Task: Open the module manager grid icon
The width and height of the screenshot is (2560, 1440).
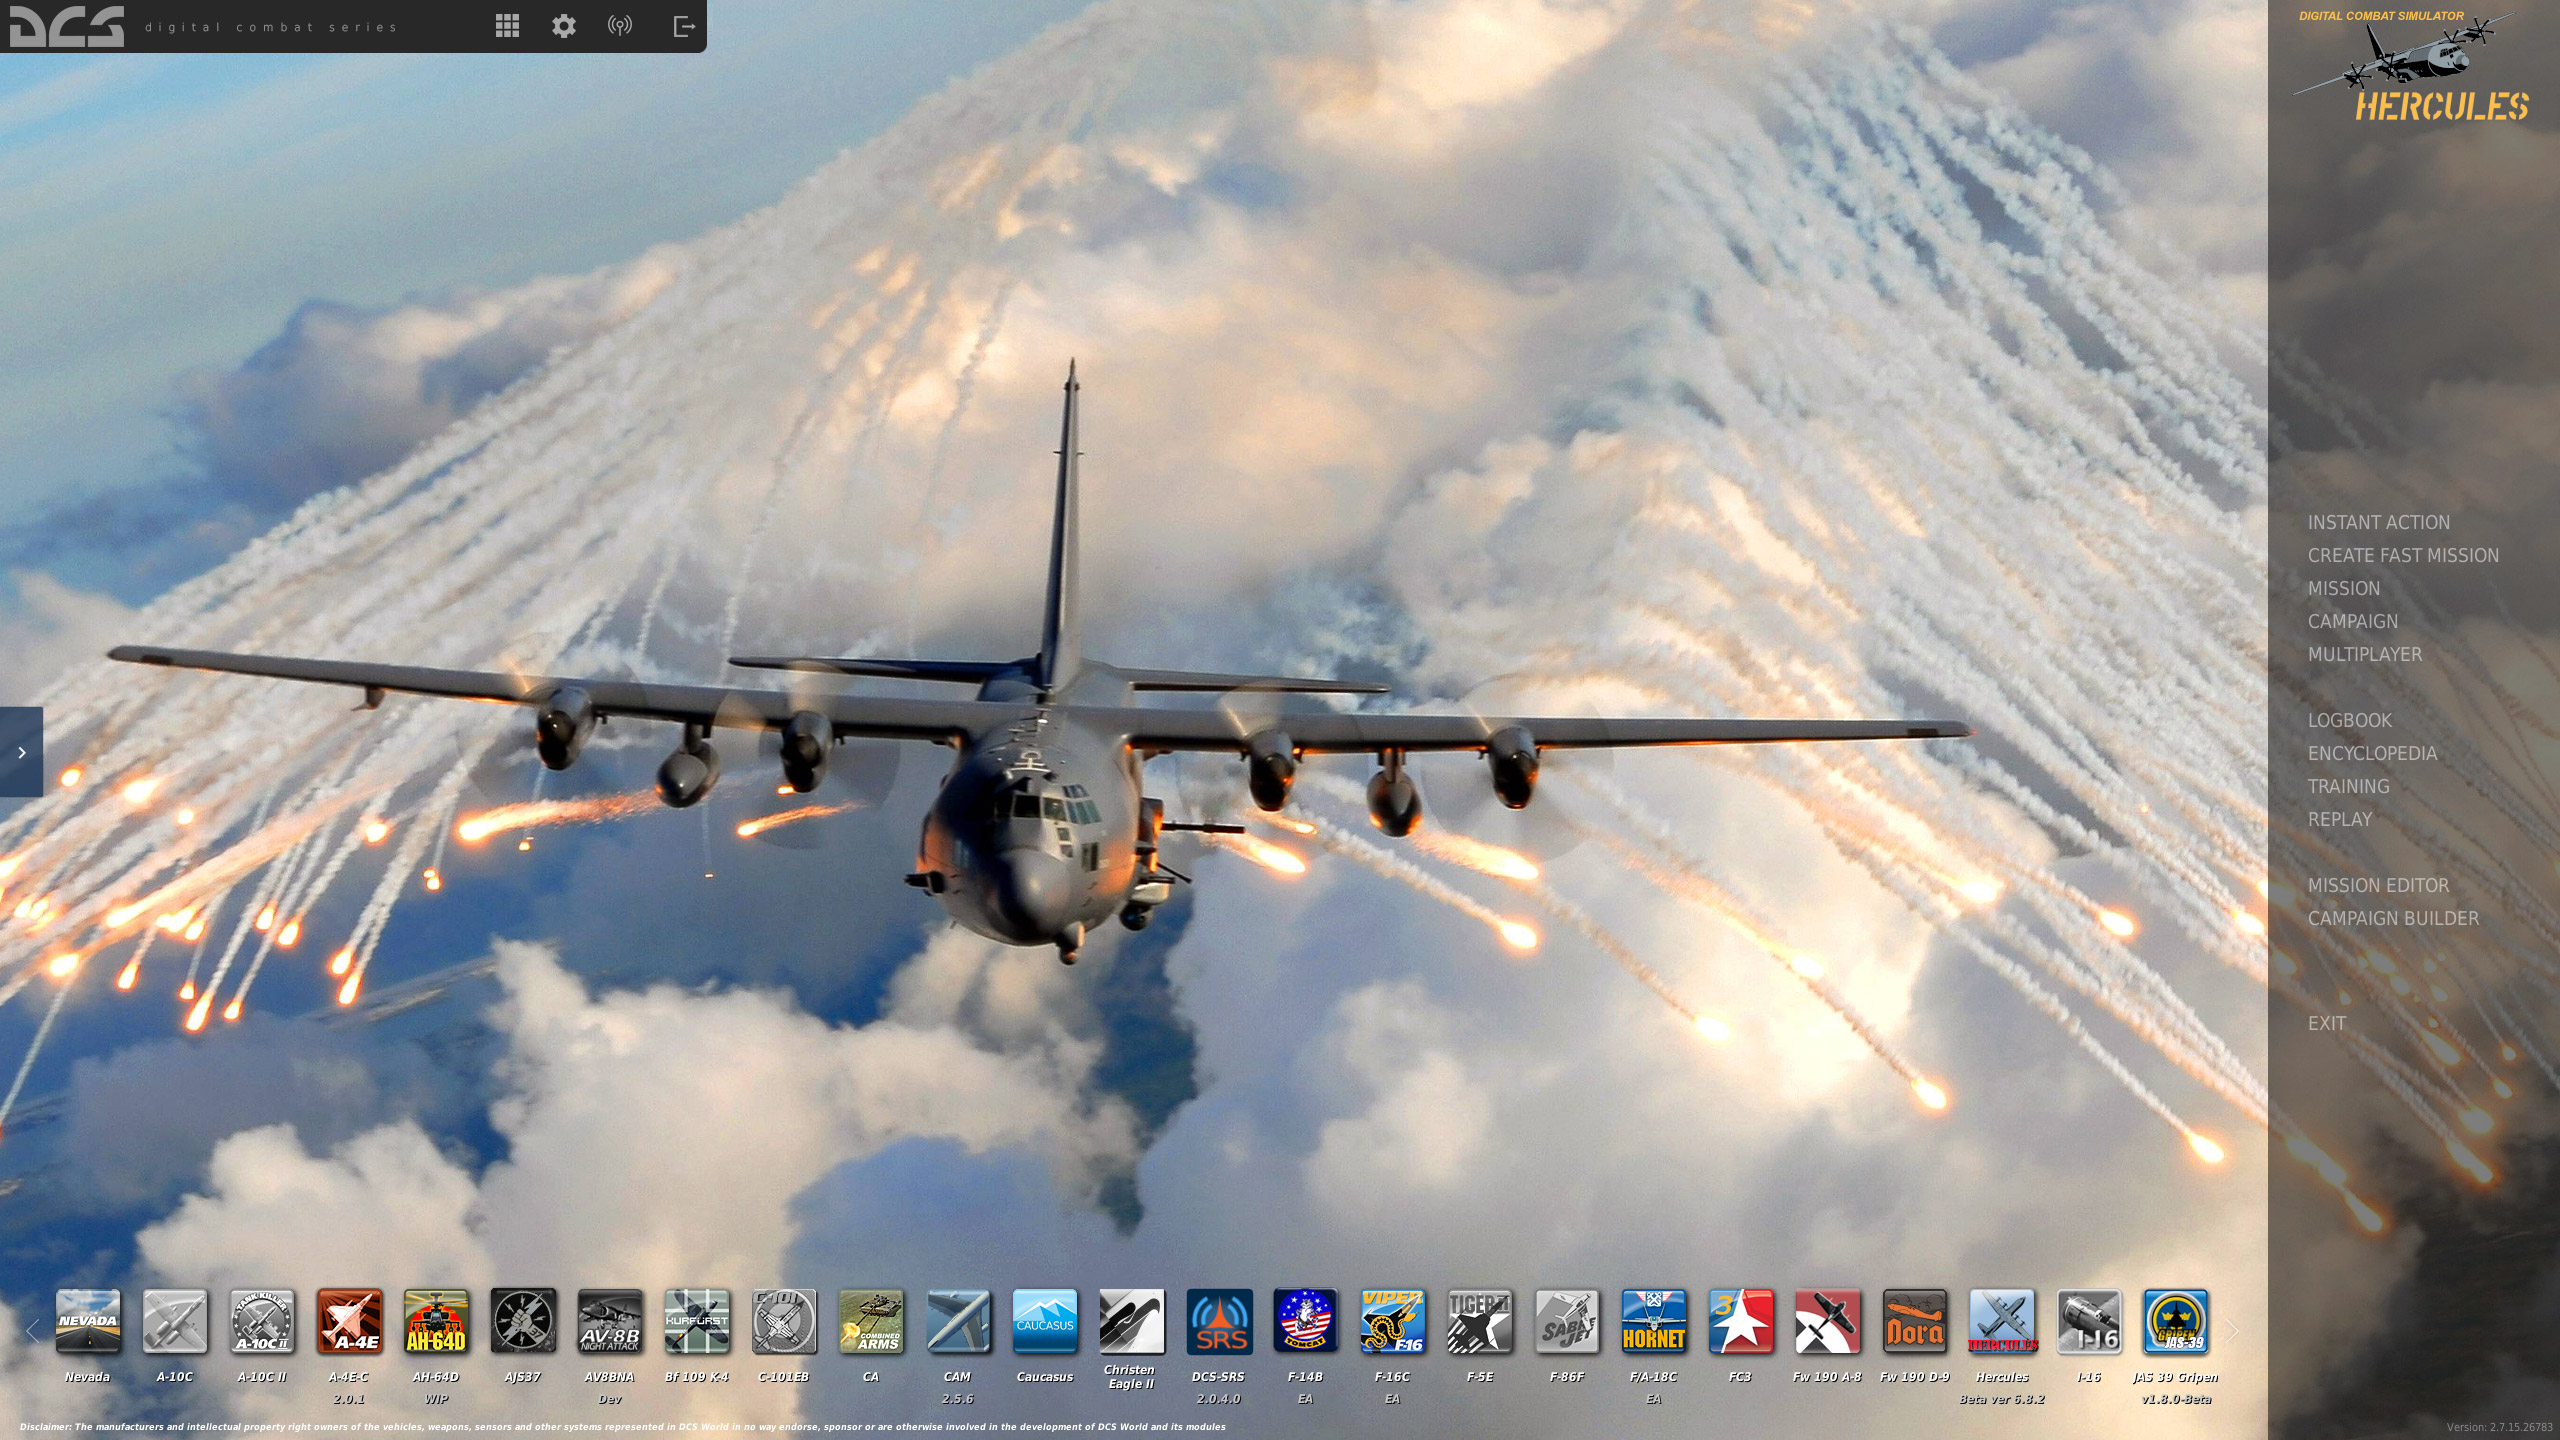Action: point(507,26)
